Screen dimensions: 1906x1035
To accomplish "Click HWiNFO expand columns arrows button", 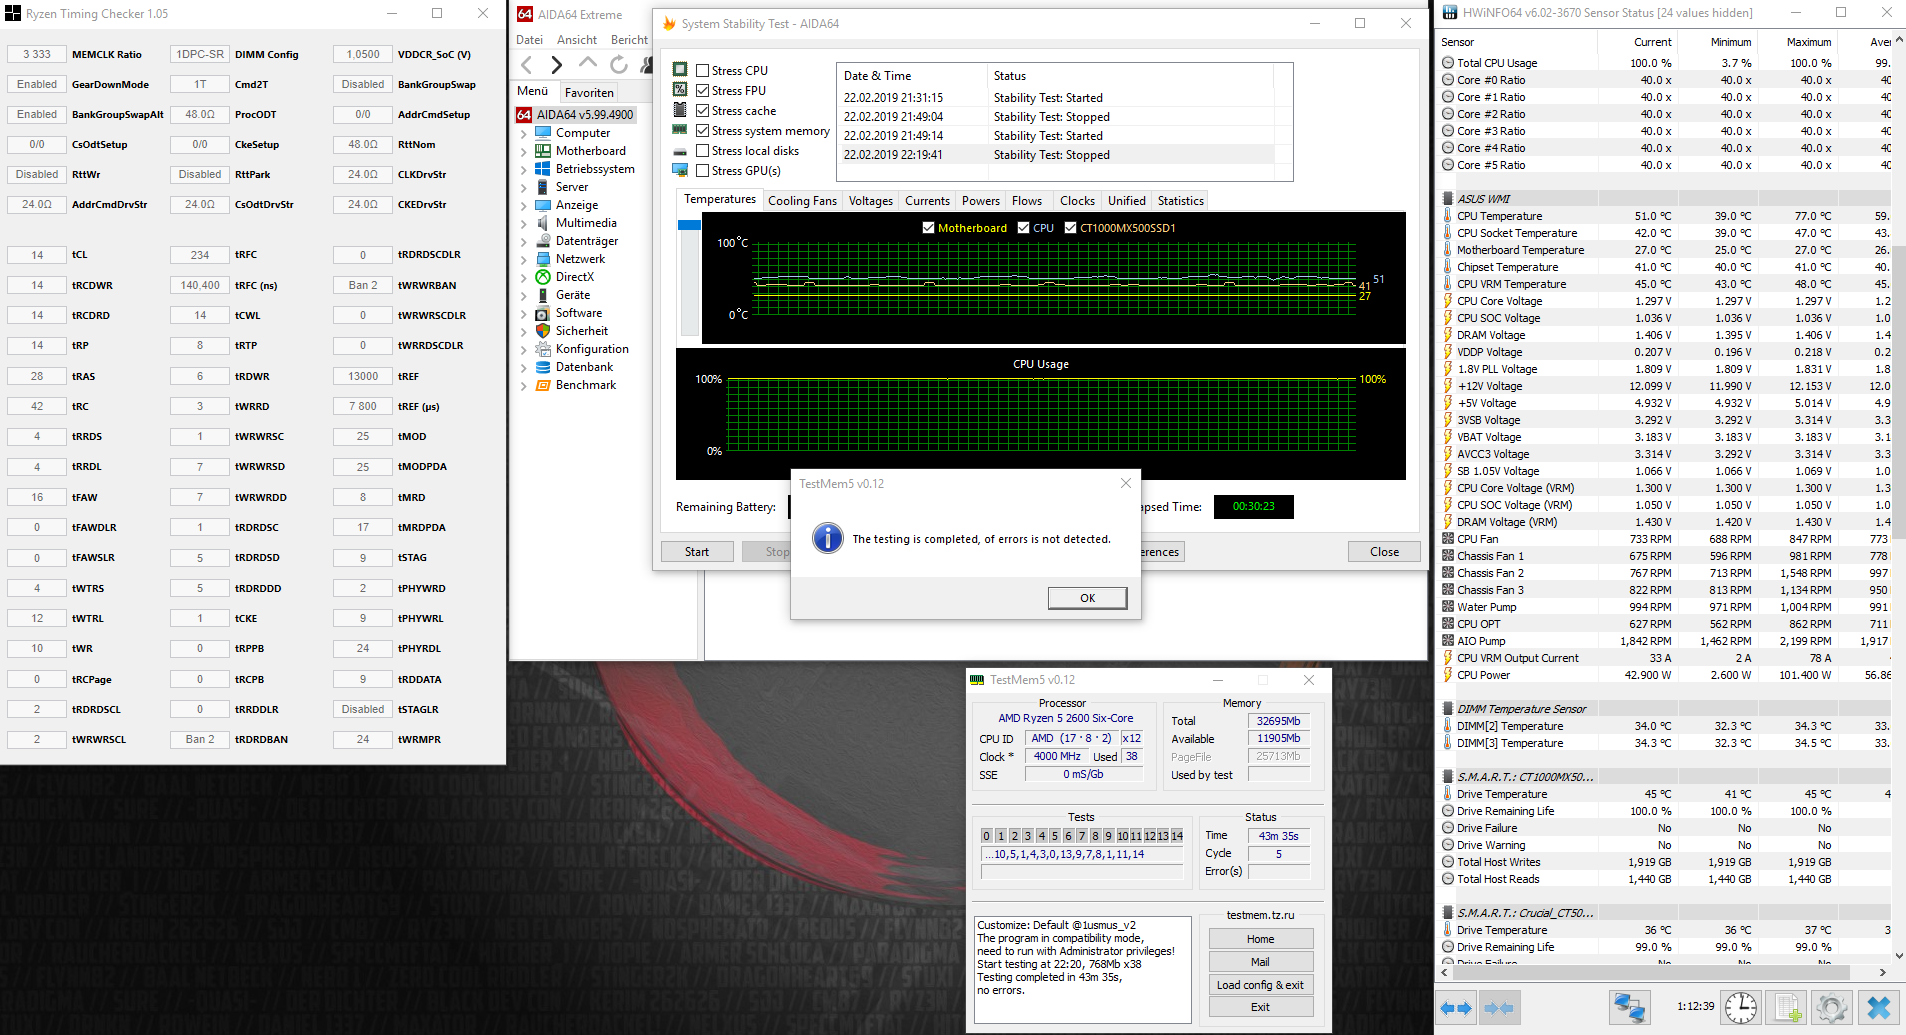I will pyautogui.click(x=1456, y=1008).
